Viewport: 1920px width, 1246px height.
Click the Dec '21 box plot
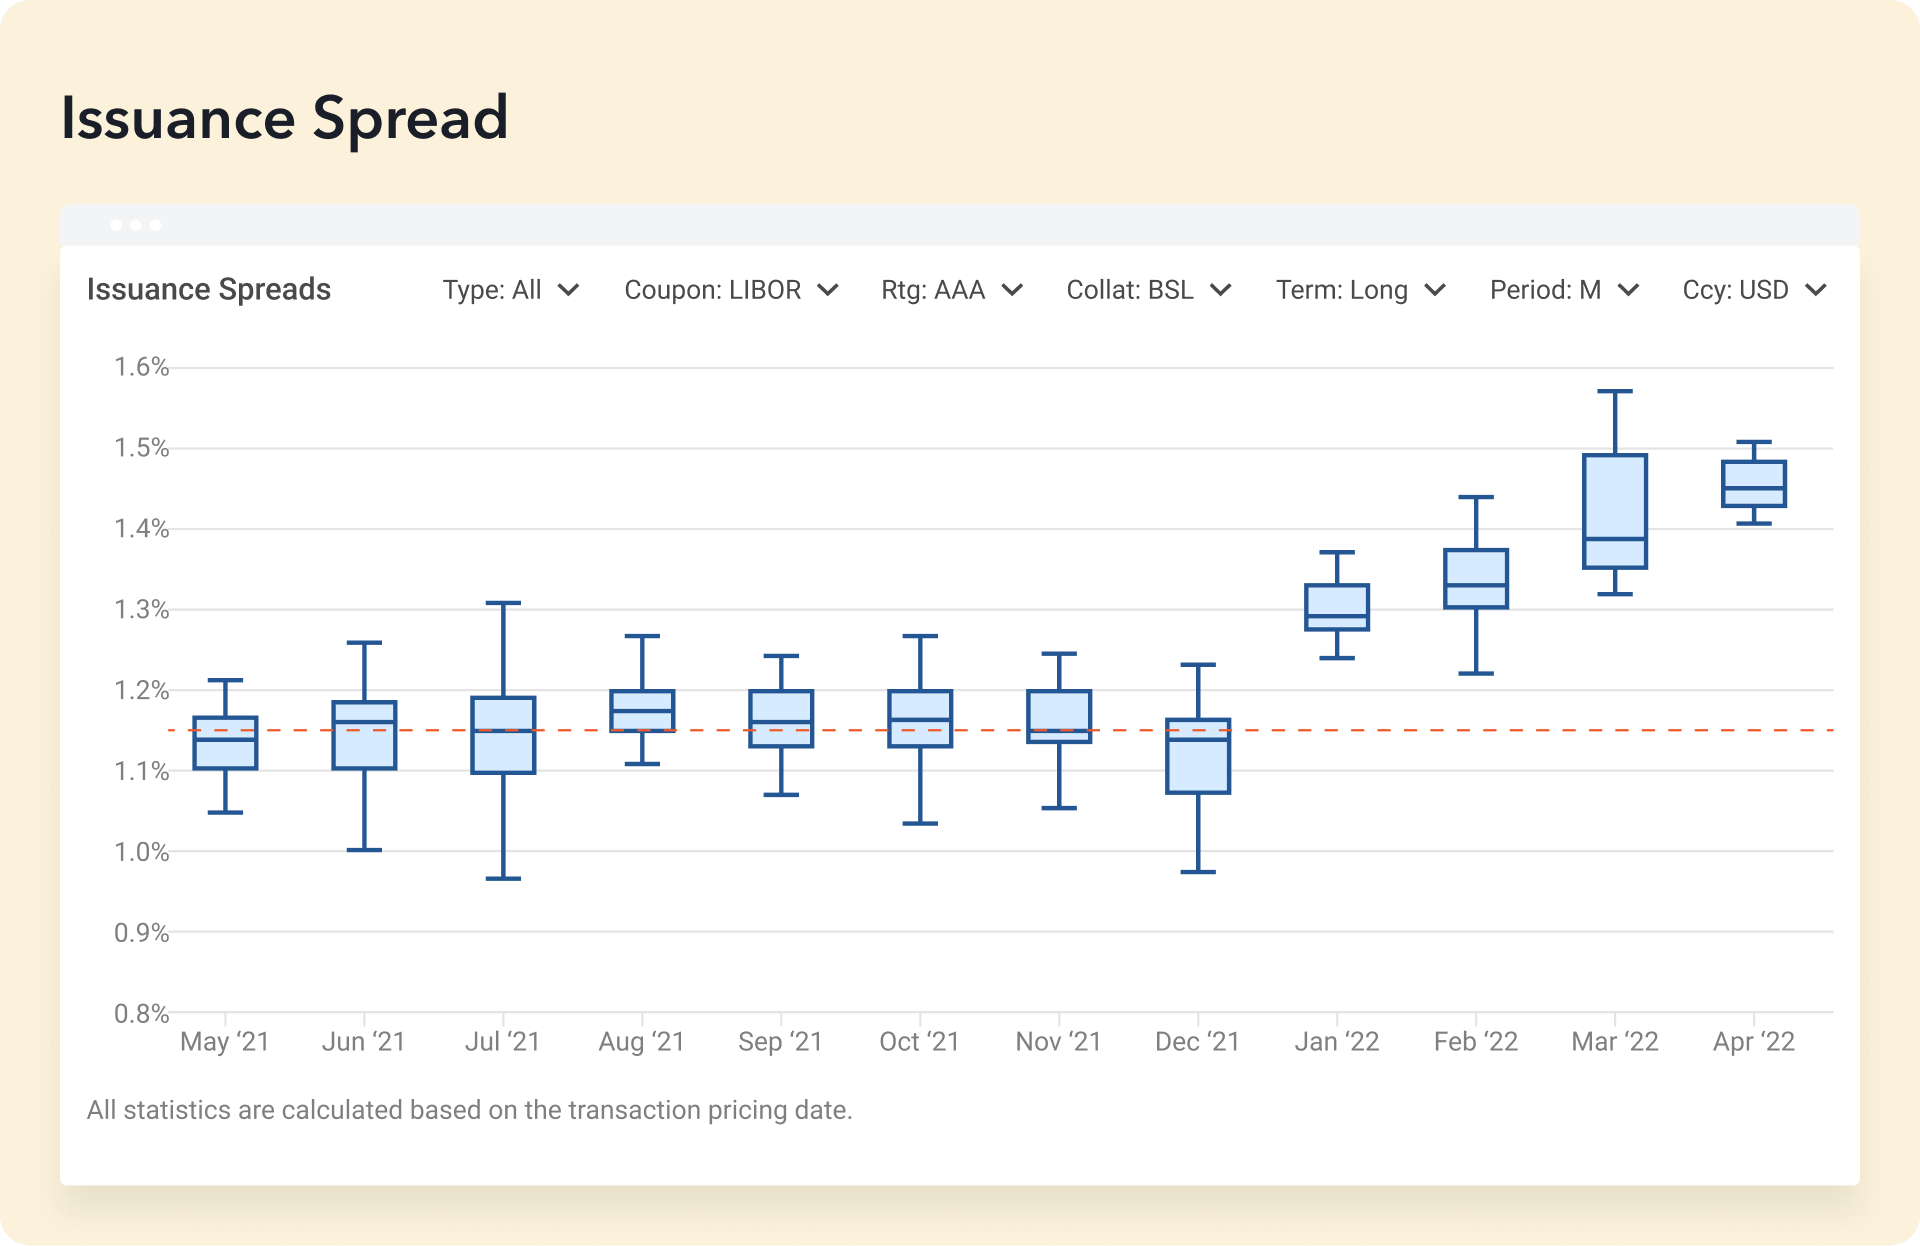[1198, 756]
